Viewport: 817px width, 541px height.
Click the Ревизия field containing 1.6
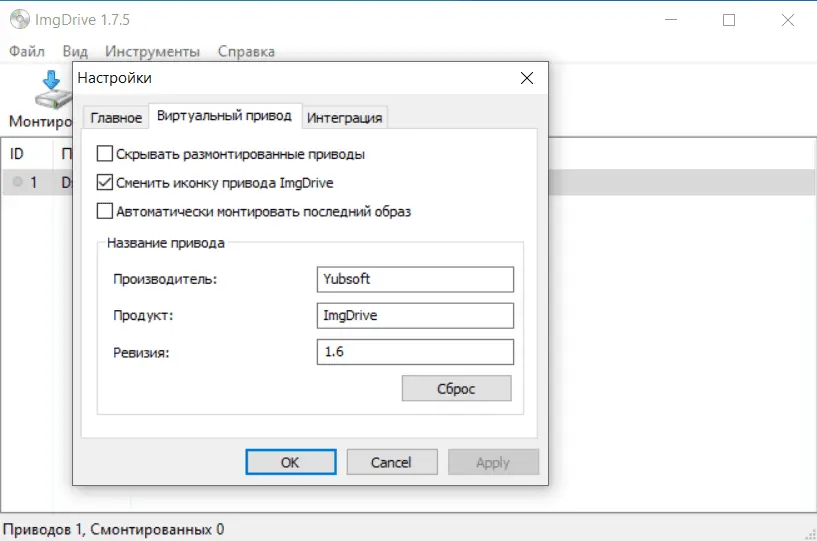point(414,352)
